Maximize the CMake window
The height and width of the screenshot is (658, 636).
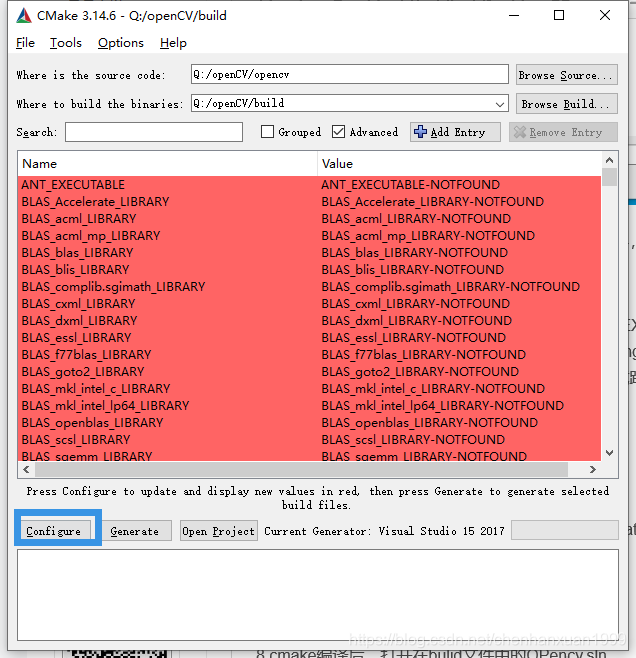559,16
